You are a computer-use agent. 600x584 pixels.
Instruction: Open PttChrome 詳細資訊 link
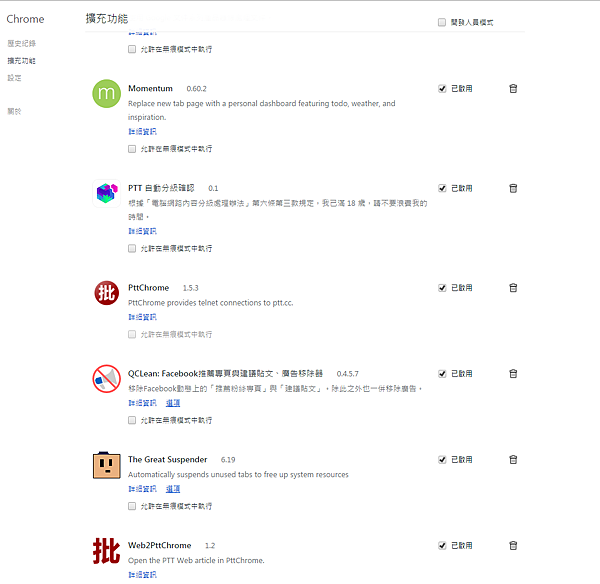click(x=142, y=317)
